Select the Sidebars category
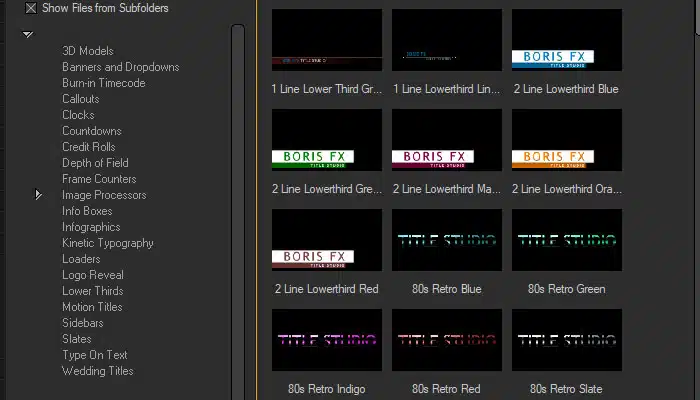The width and height of the screenshot is (700, 400). point(83,323)
